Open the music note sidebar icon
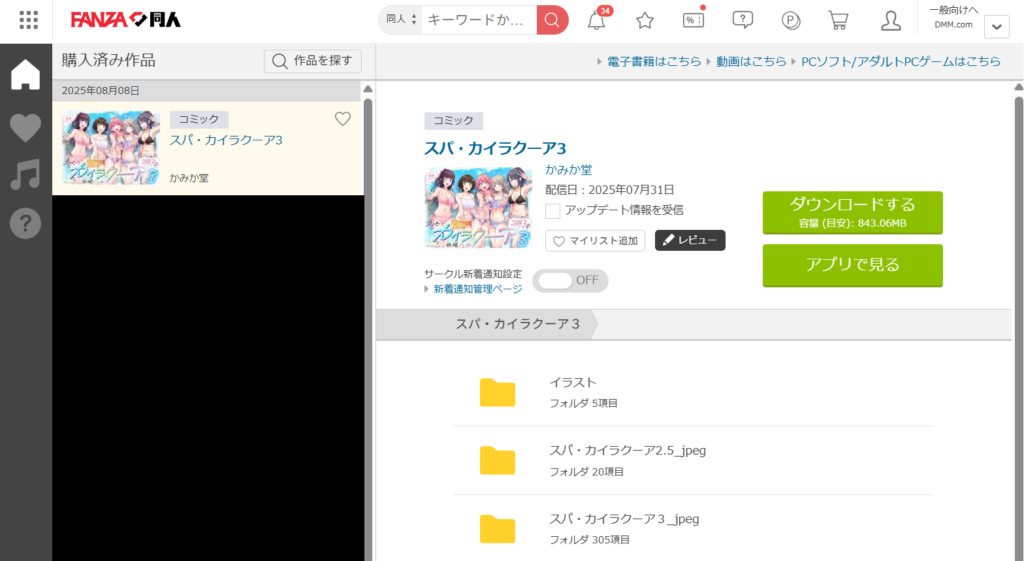 pyautogui.click(x=25, y=175)
